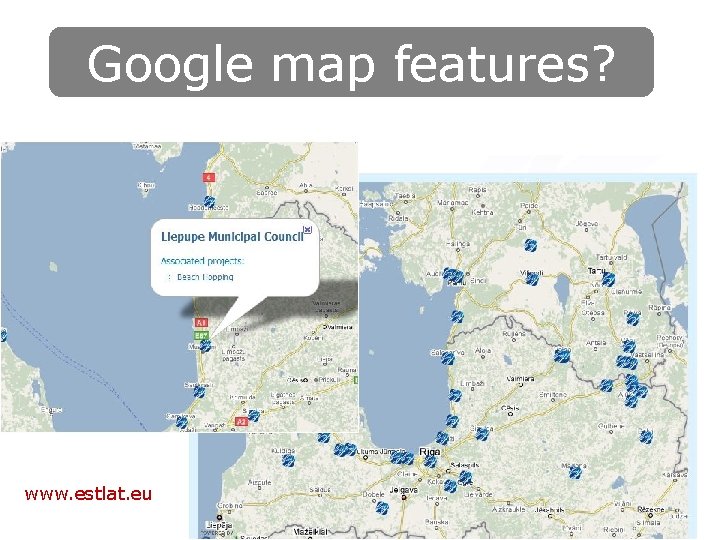Open the Beach Hopping project link
Screen dimensions: 720x540
coord(205,277)
